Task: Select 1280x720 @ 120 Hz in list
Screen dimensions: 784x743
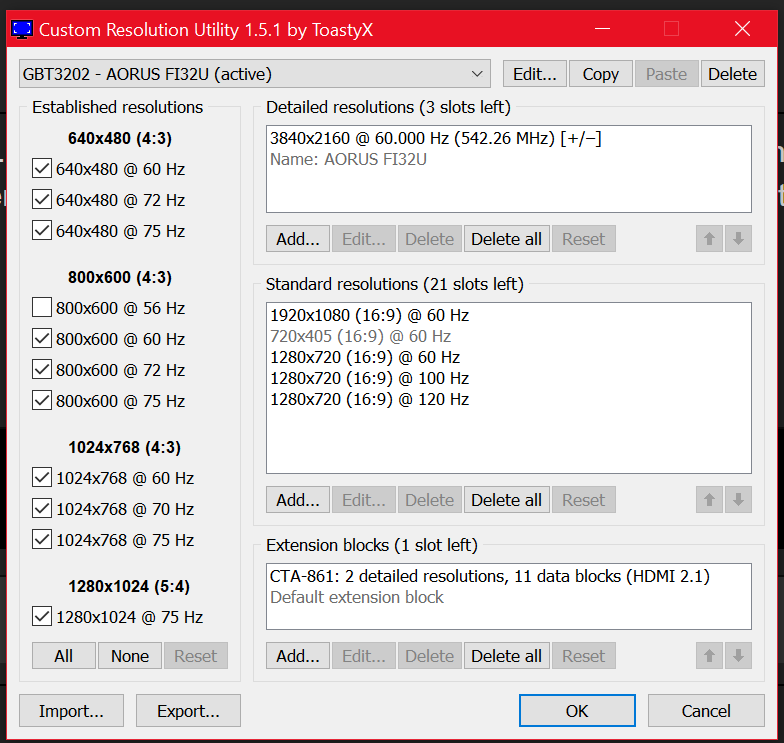Action: (369, 399)
